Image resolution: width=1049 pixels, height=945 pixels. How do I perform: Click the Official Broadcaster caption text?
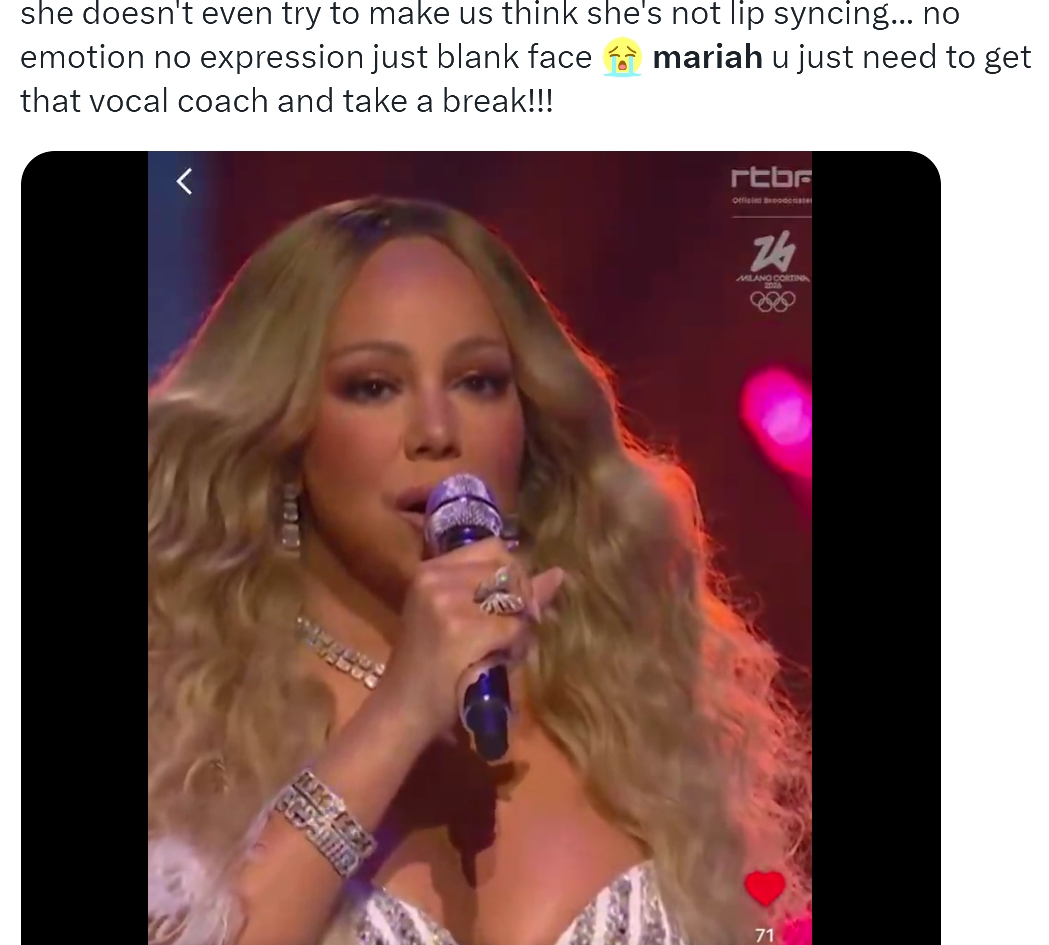(771, 201)
